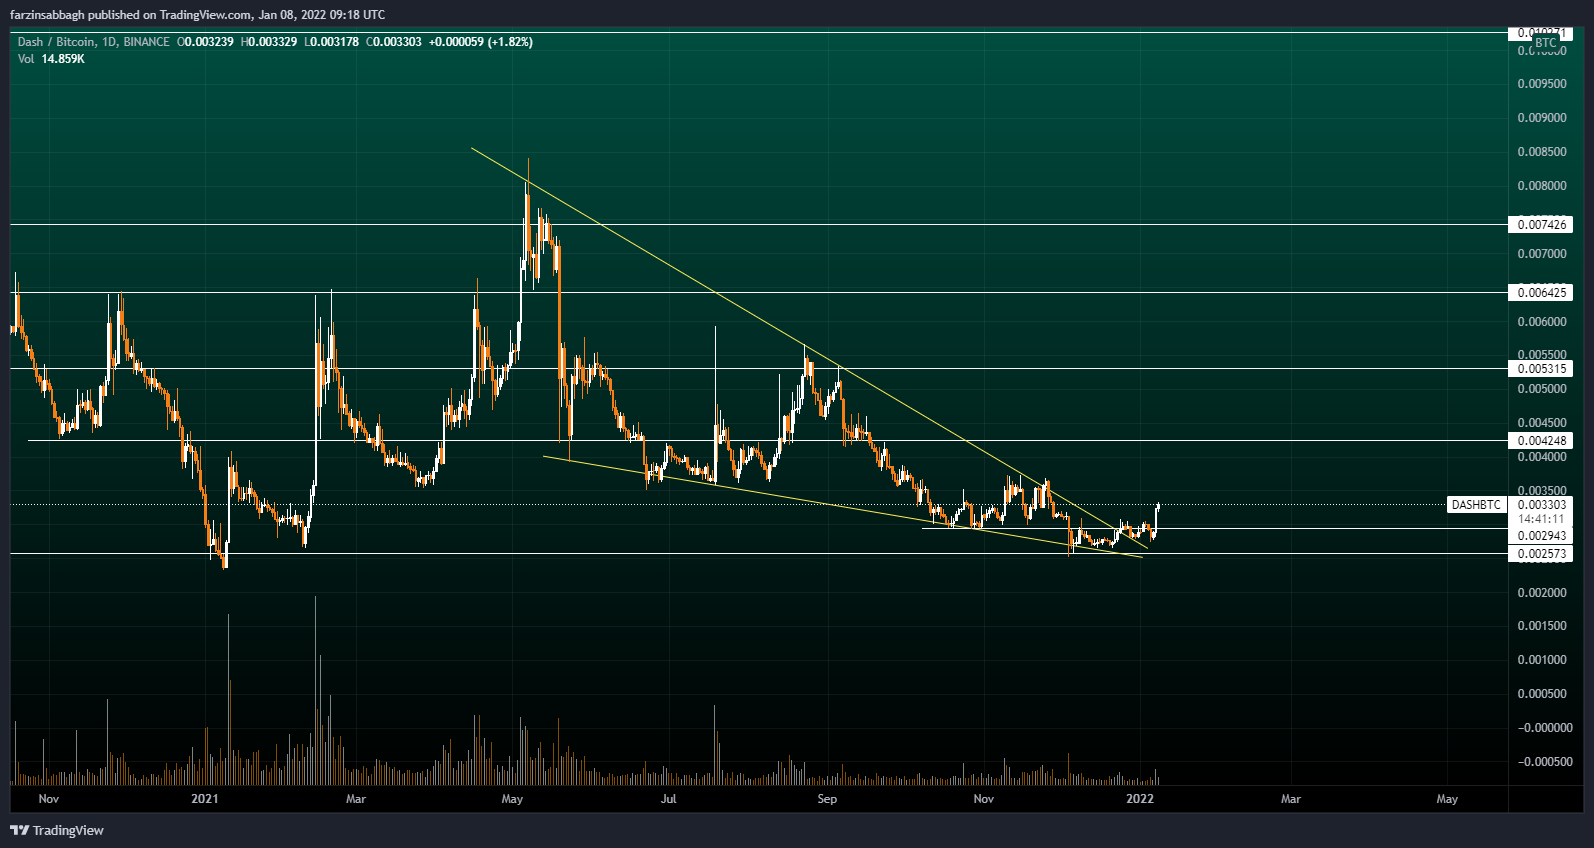Click the 'Vol 14.859K' volume indicator label
The width and height of the screenshot is (1594, 848).
pos(51,59)
